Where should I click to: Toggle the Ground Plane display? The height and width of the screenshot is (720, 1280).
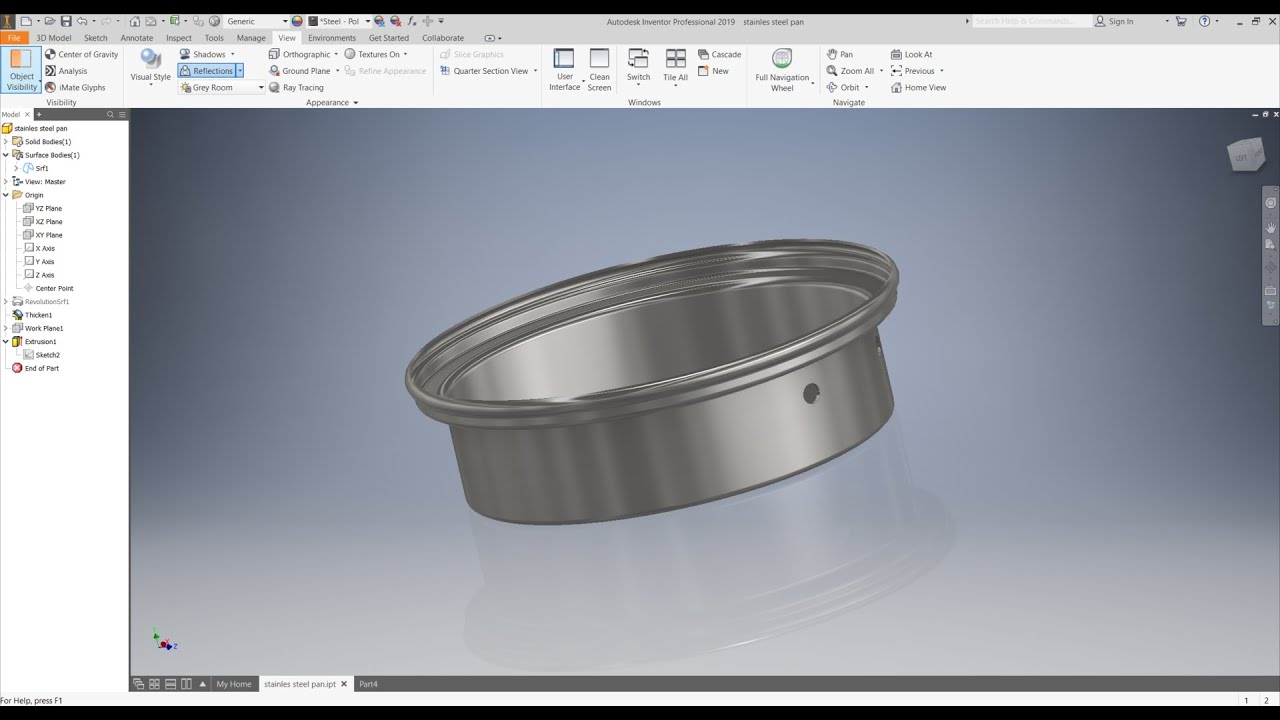(299, 71)
